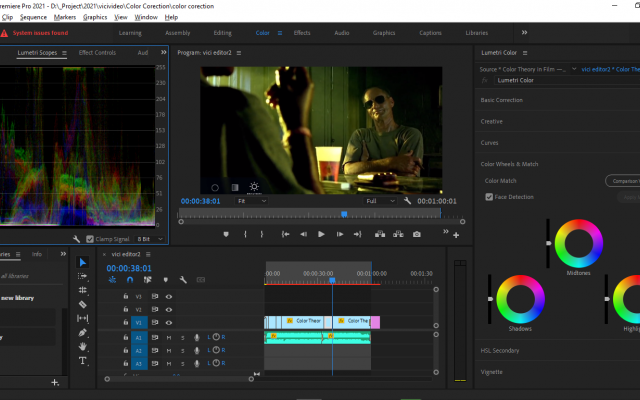Image resolution: width=640 pixels, height=400 pixels.
Task: Select the Hand tool
Action: [82, 347]
